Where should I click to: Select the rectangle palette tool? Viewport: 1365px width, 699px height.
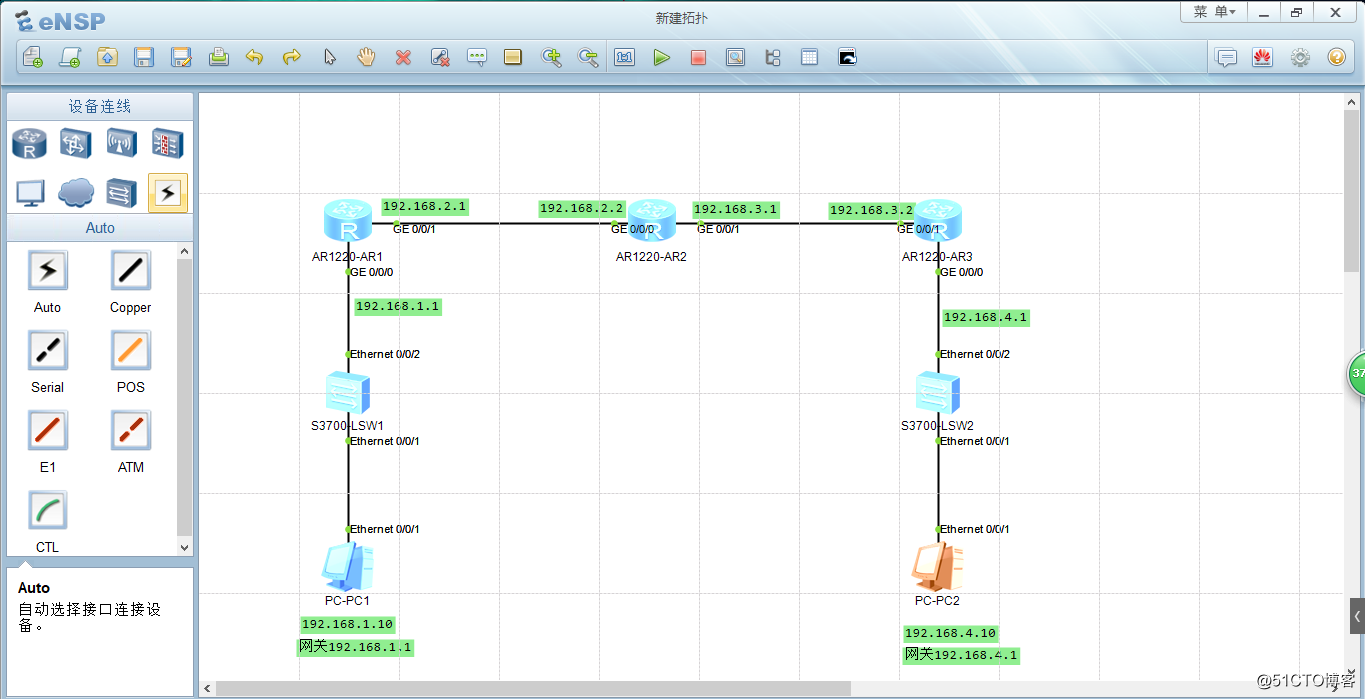pyautogui.click(x=513, y=57)
